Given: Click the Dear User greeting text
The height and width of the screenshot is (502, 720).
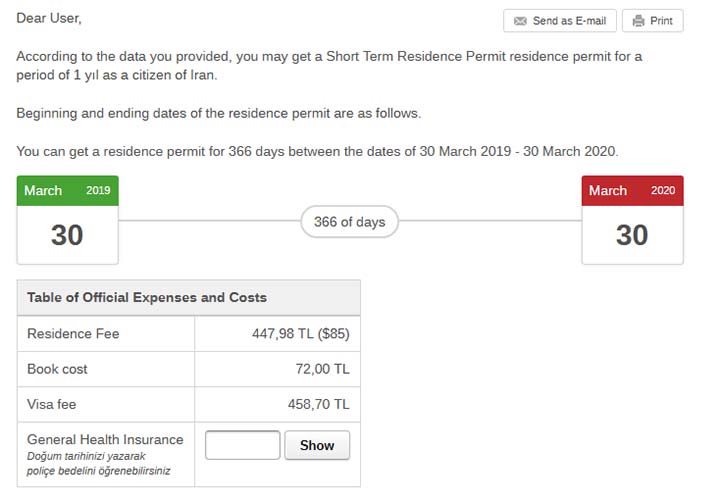Looking at the screenshot, I should tap(49, 18).
